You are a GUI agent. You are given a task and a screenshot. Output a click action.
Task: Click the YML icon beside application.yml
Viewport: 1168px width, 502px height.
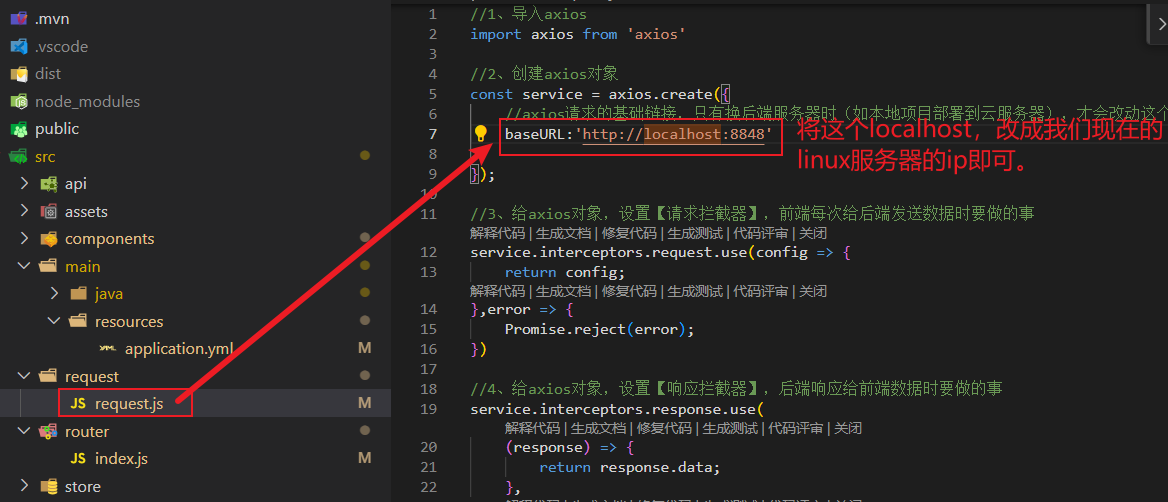coord(109,349)
